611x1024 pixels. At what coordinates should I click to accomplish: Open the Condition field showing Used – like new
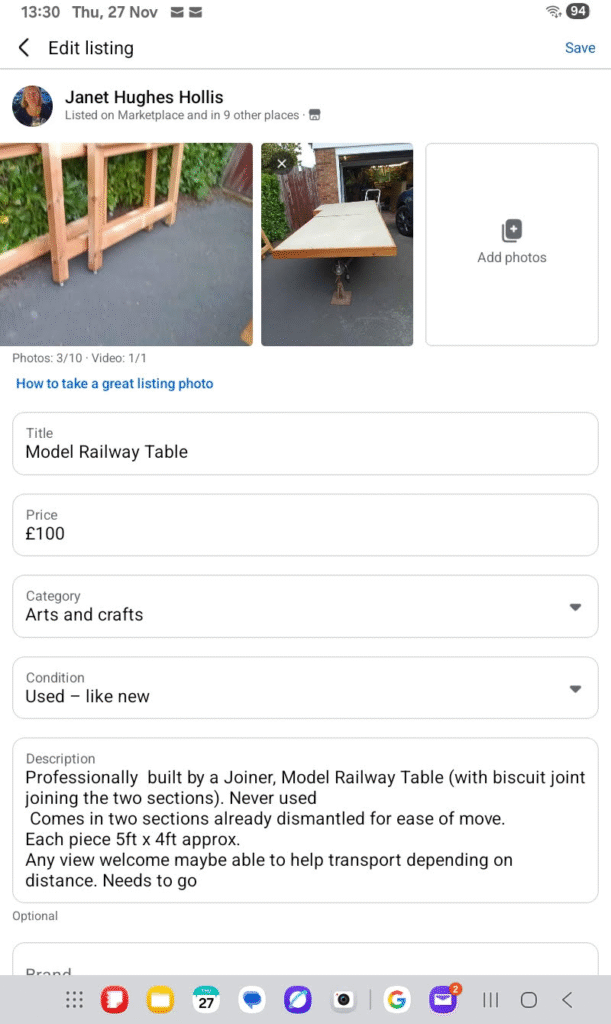pyautogui.click(x=300, y=688)
